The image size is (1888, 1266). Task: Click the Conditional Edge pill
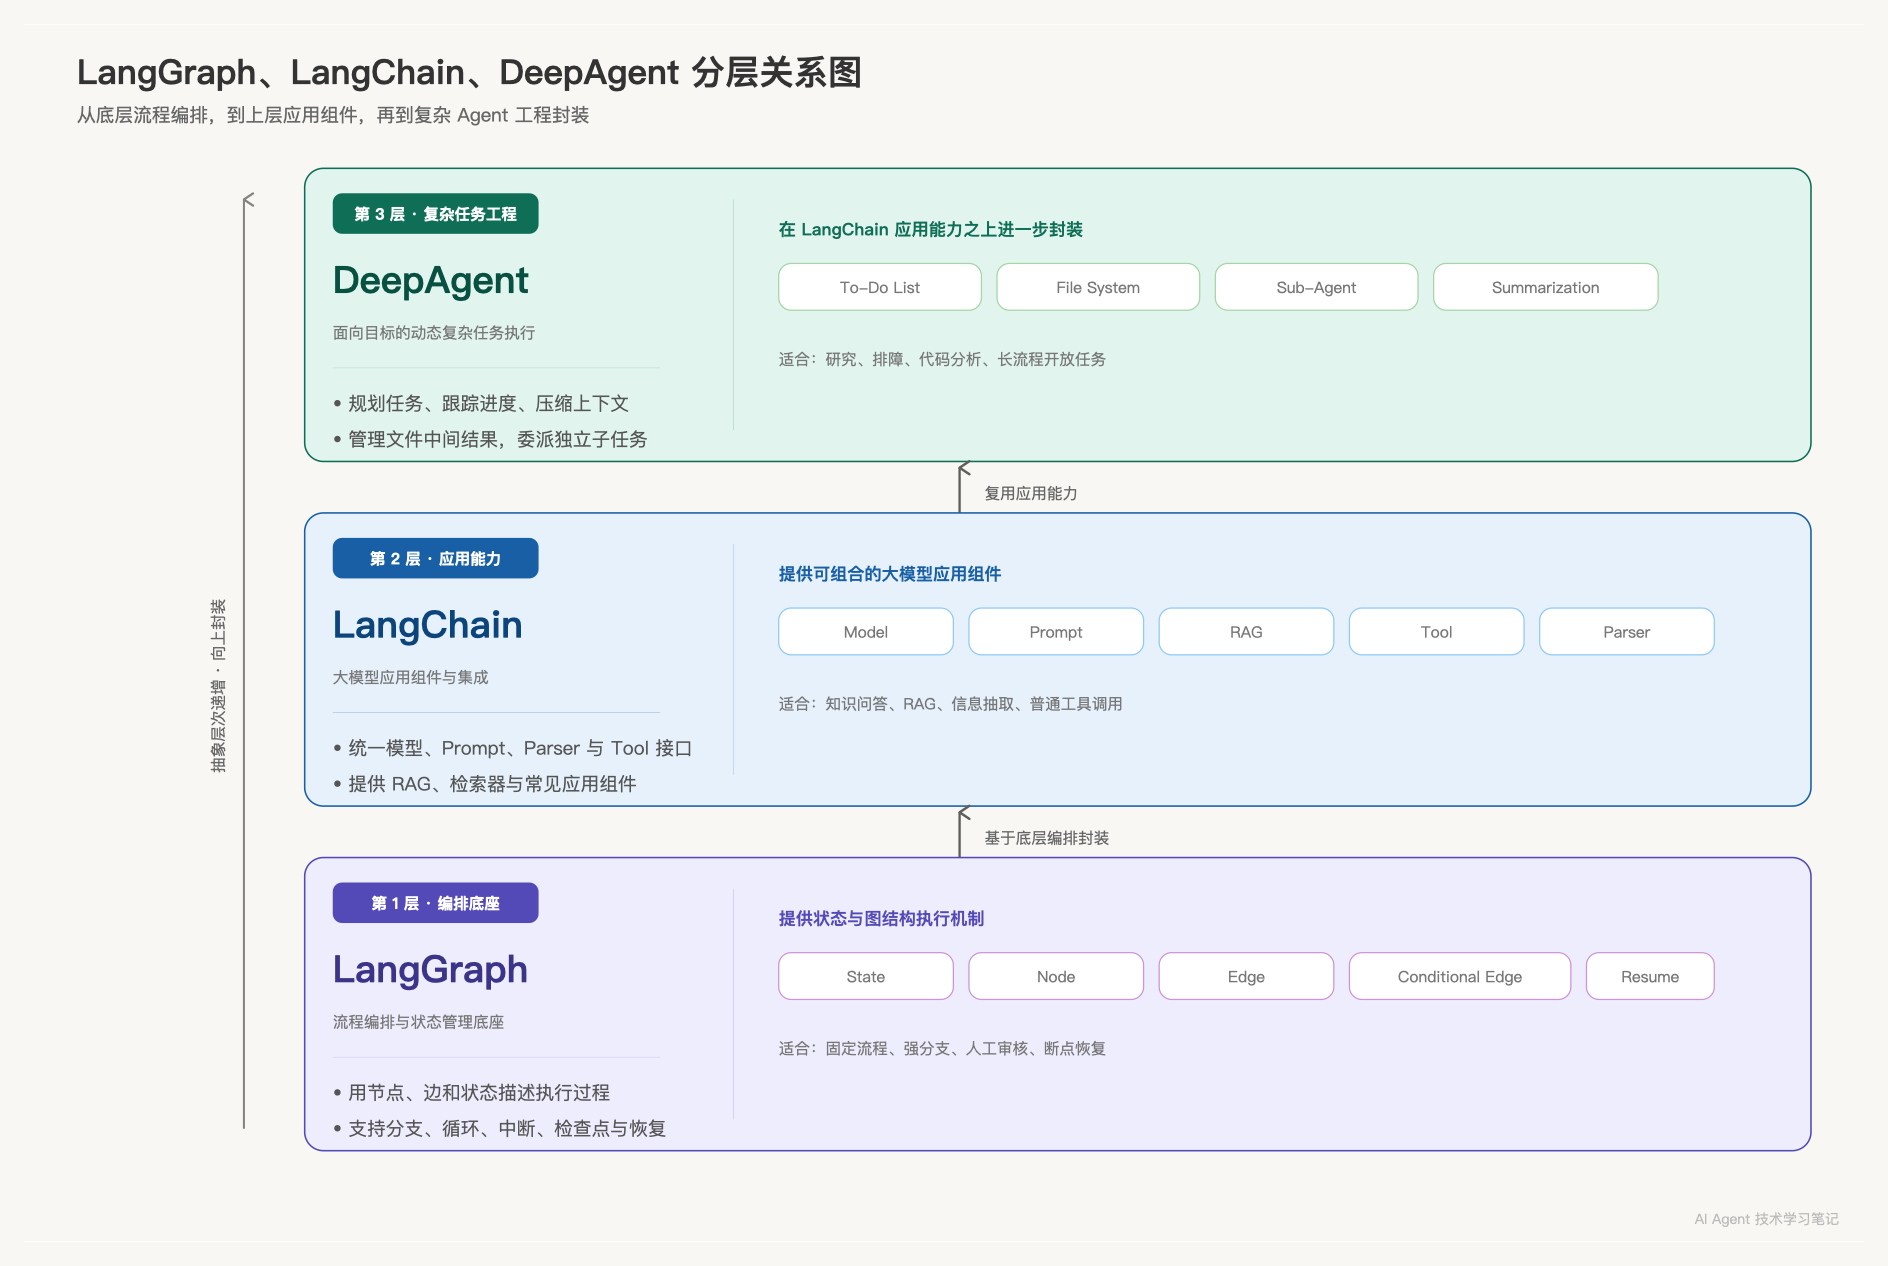[1460, 976]
